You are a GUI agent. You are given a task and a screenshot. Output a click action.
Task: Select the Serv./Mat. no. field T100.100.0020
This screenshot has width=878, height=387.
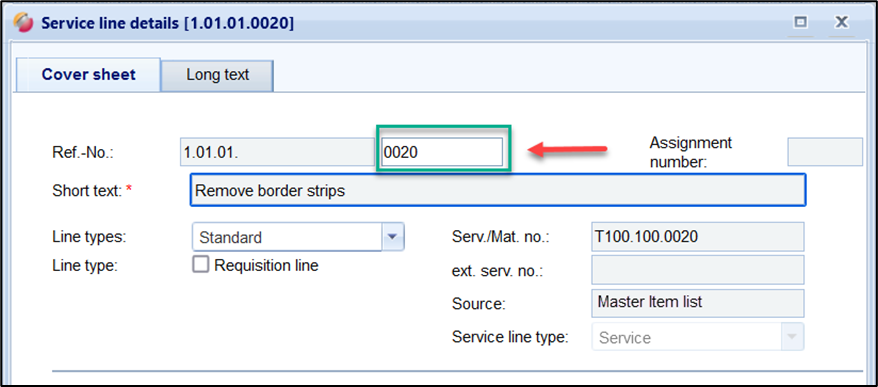coord(698,236)
